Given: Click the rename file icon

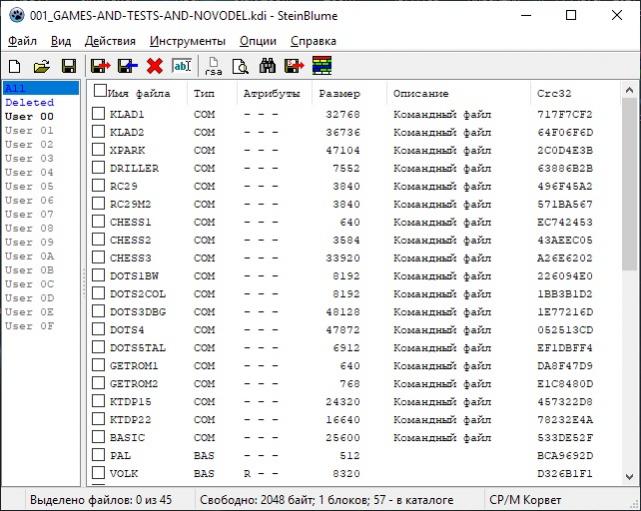Looking at the screenshot, I should pos(182,66).
